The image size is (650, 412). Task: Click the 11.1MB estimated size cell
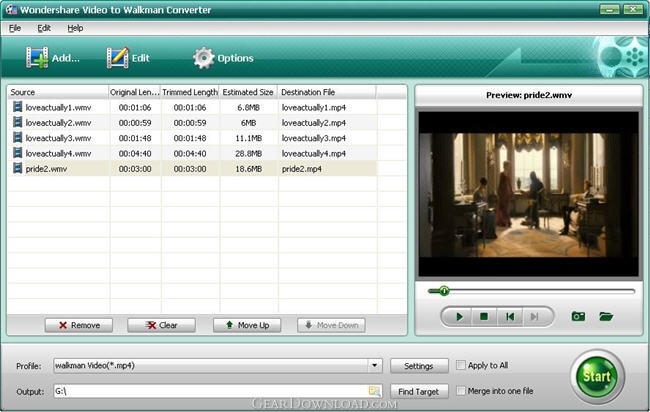click(248, 138)
